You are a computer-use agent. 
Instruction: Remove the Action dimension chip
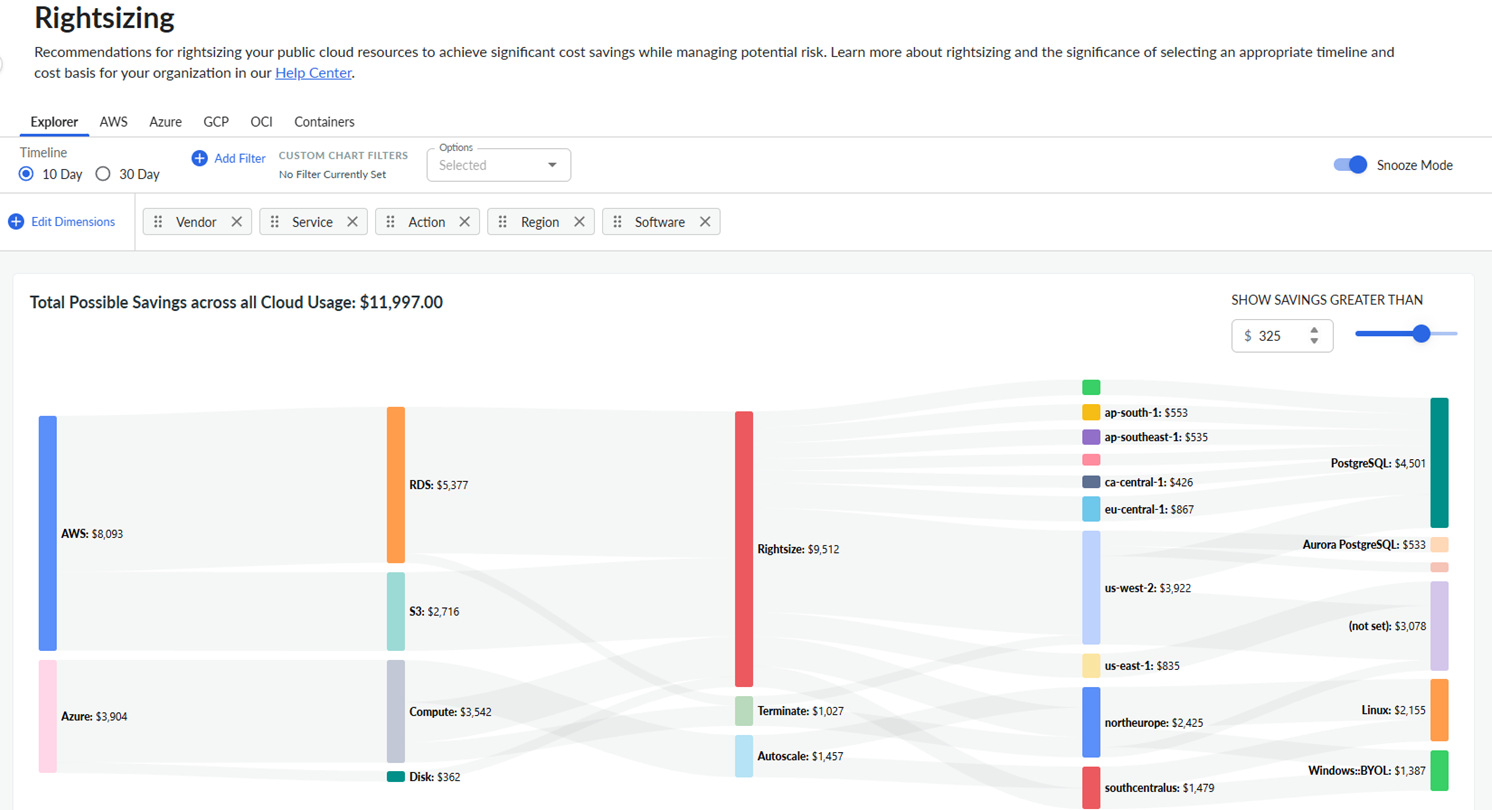(464, 222)
